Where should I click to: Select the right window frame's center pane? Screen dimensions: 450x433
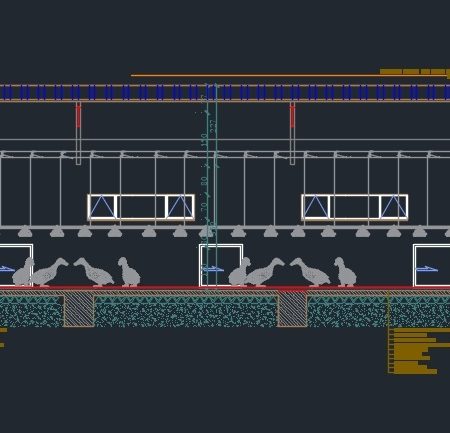[x=355, y=207]
